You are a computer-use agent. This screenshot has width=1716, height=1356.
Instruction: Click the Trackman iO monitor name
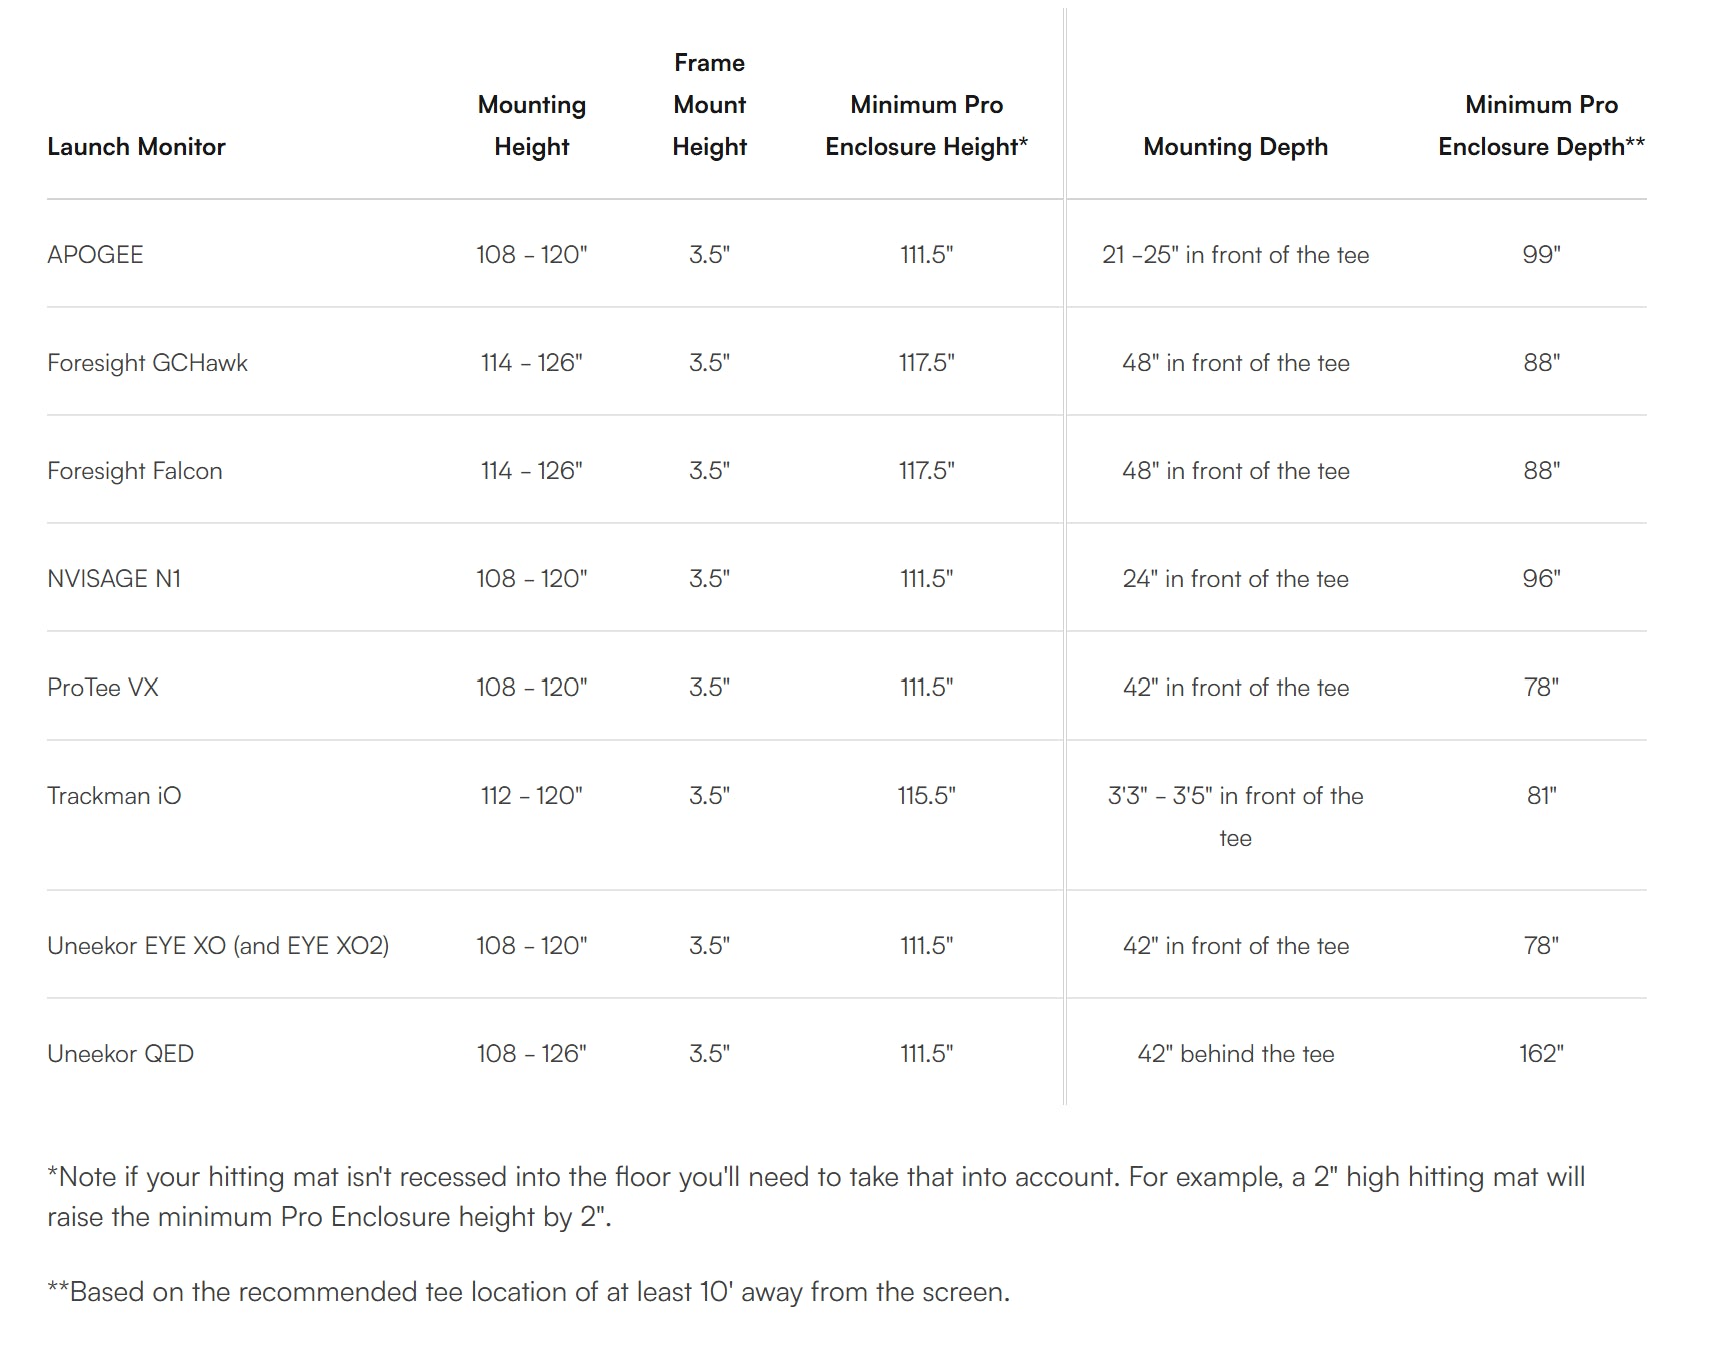[114, 796]
